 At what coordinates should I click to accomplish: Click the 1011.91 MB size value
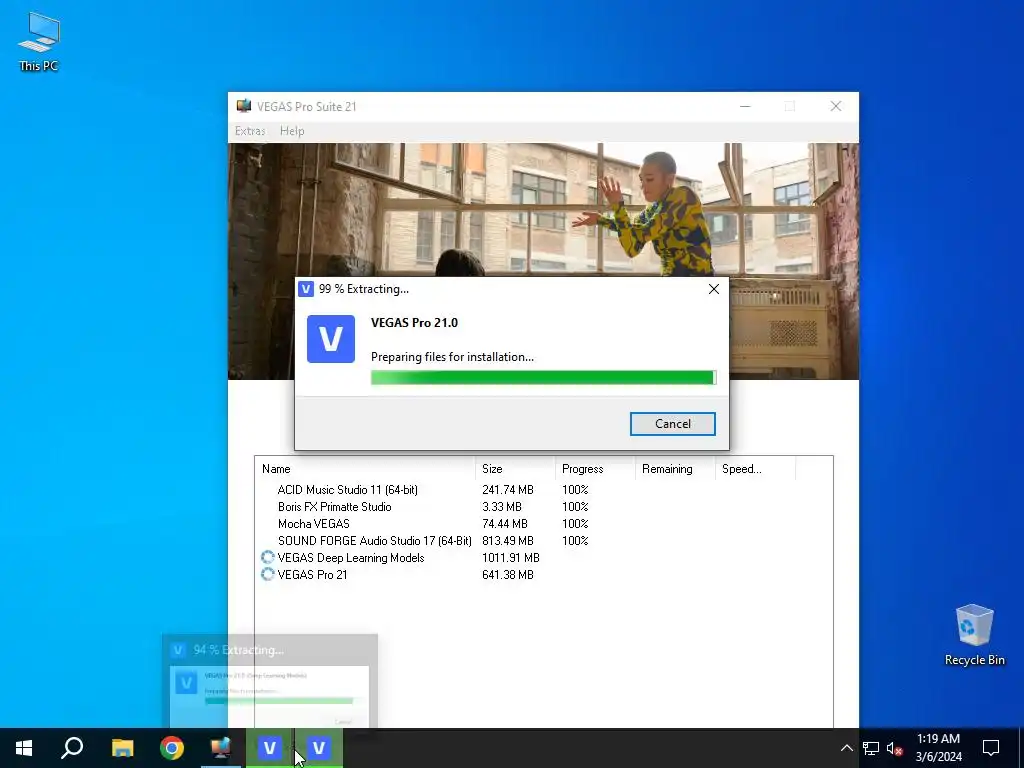tap(511, 558)
